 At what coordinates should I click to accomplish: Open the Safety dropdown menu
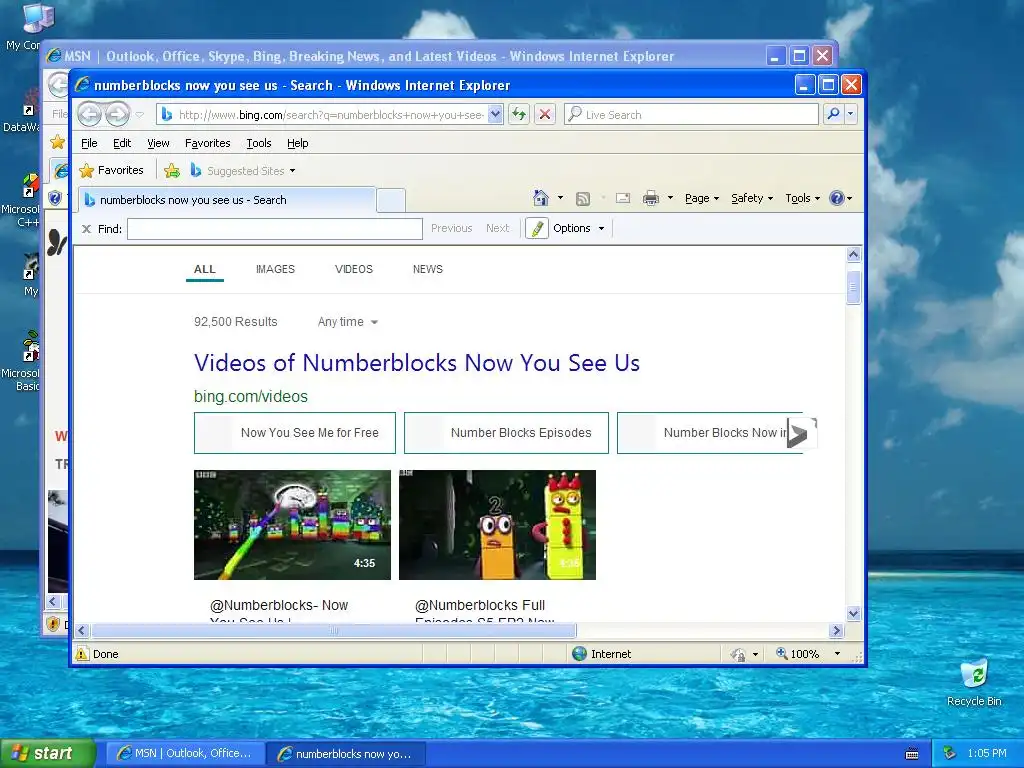pos(752,198)
